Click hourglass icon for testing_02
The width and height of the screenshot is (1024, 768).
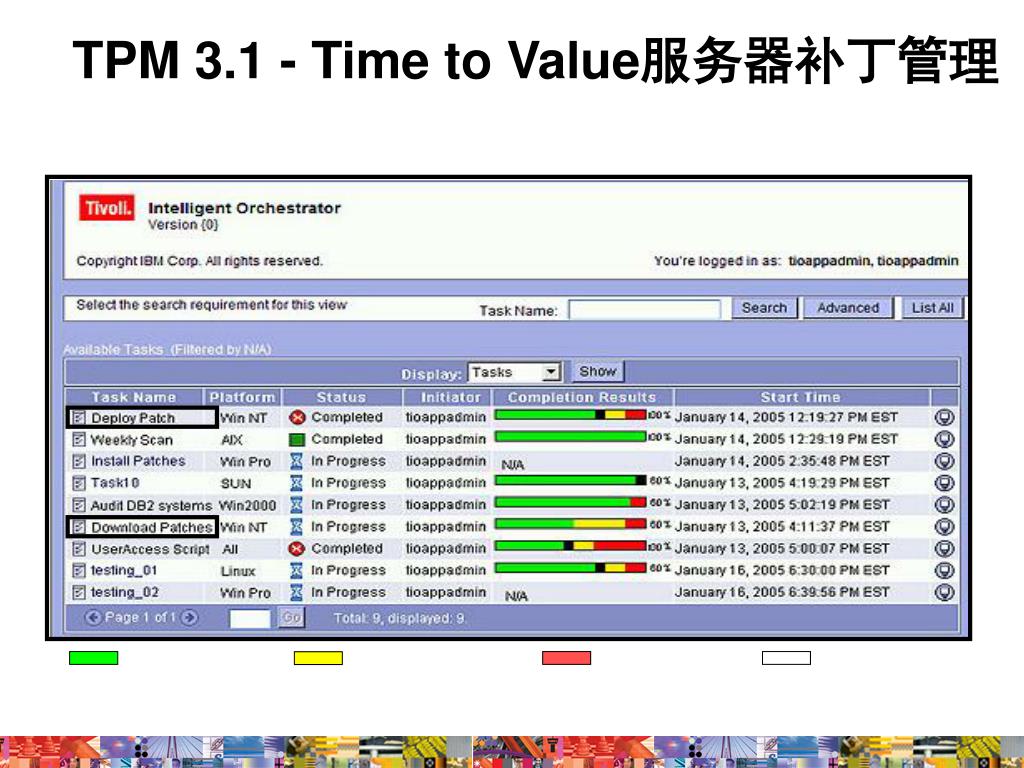tap(296, 592)
